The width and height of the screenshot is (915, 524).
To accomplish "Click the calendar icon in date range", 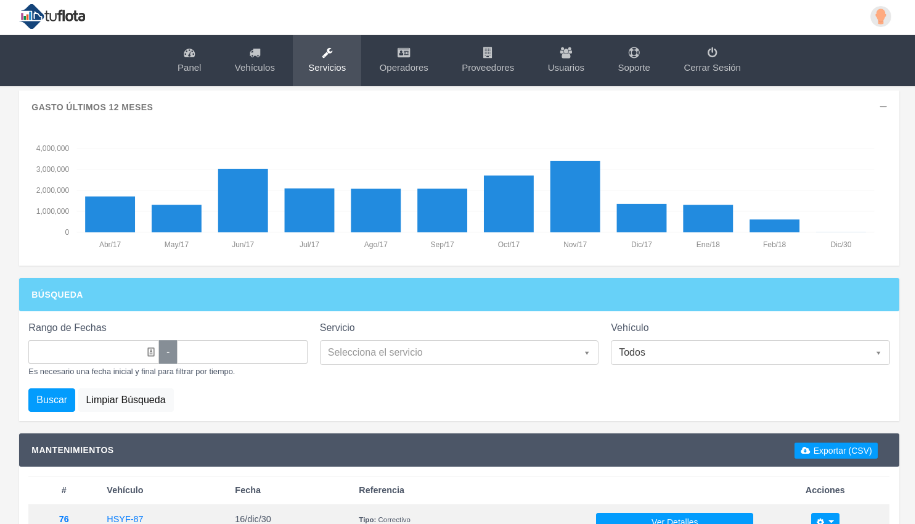I will click(x=151, y=352).
